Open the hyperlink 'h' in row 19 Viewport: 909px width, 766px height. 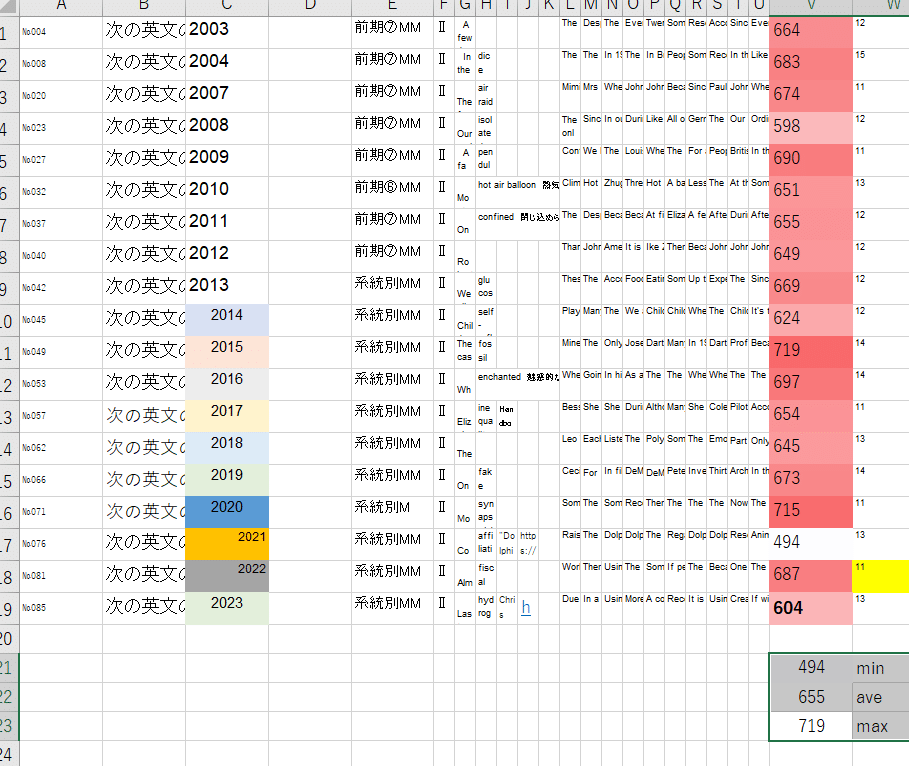526,608
